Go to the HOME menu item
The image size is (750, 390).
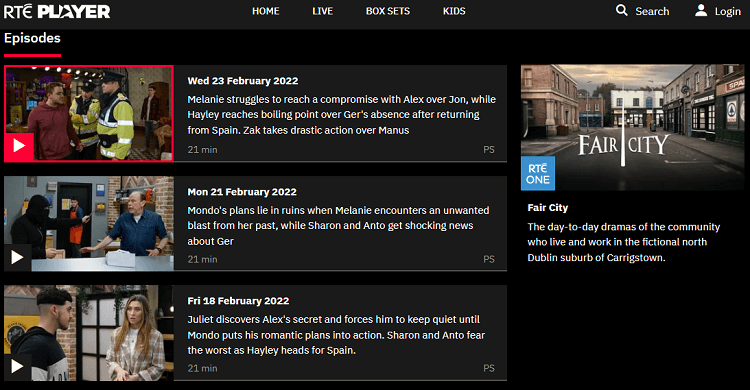[x=265, y=11]
